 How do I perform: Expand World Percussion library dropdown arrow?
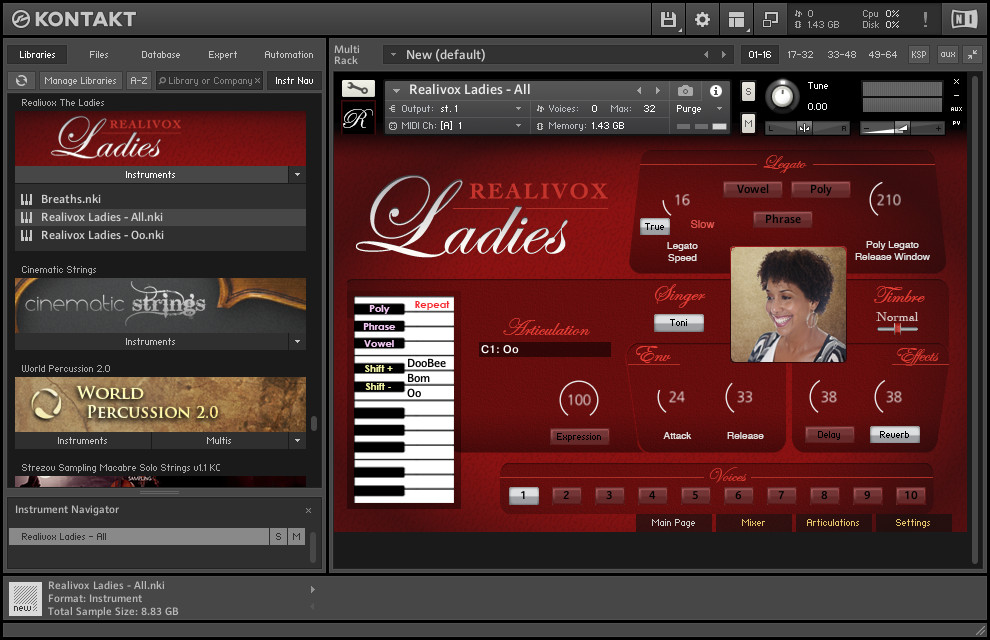coord(297,441)
